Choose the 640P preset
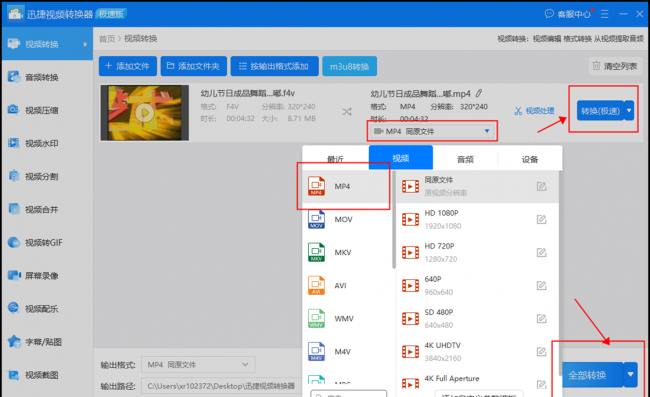Screen dimensions: 650x397 pyautogui.click(x=478, y=286)
